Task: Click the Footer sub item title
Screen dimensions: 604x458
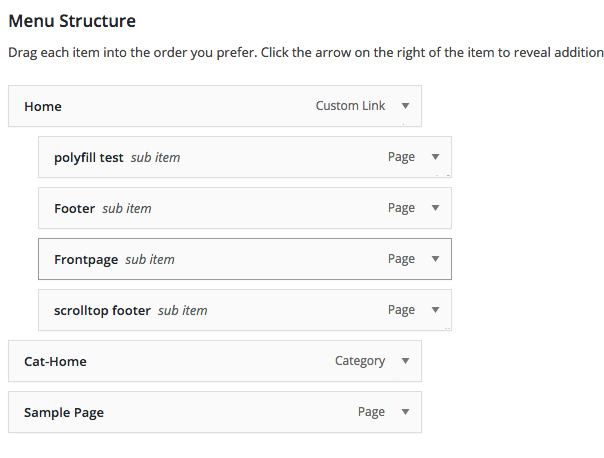Action: 75,208
